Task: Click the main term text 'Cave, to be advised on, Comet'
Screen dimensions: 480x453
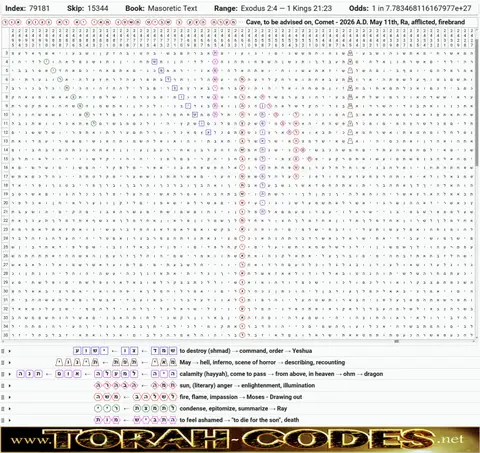Action: (290, 22)
